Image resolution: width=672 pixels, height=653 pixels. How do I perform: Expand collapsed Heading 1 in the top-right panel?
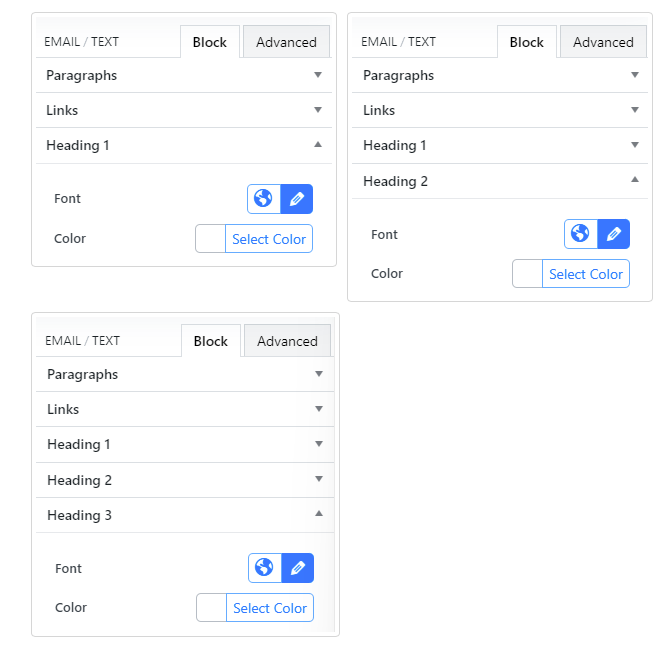click(635, 145)
